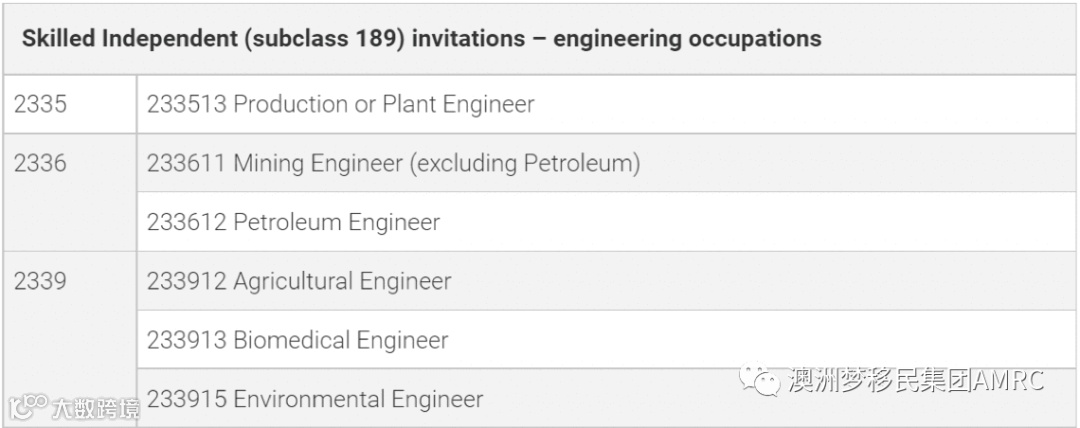The height and width of the screenshot is (428, 1080).
Task: Click the "Agricultural Engineer" occupation name
Action: point(342,281)
